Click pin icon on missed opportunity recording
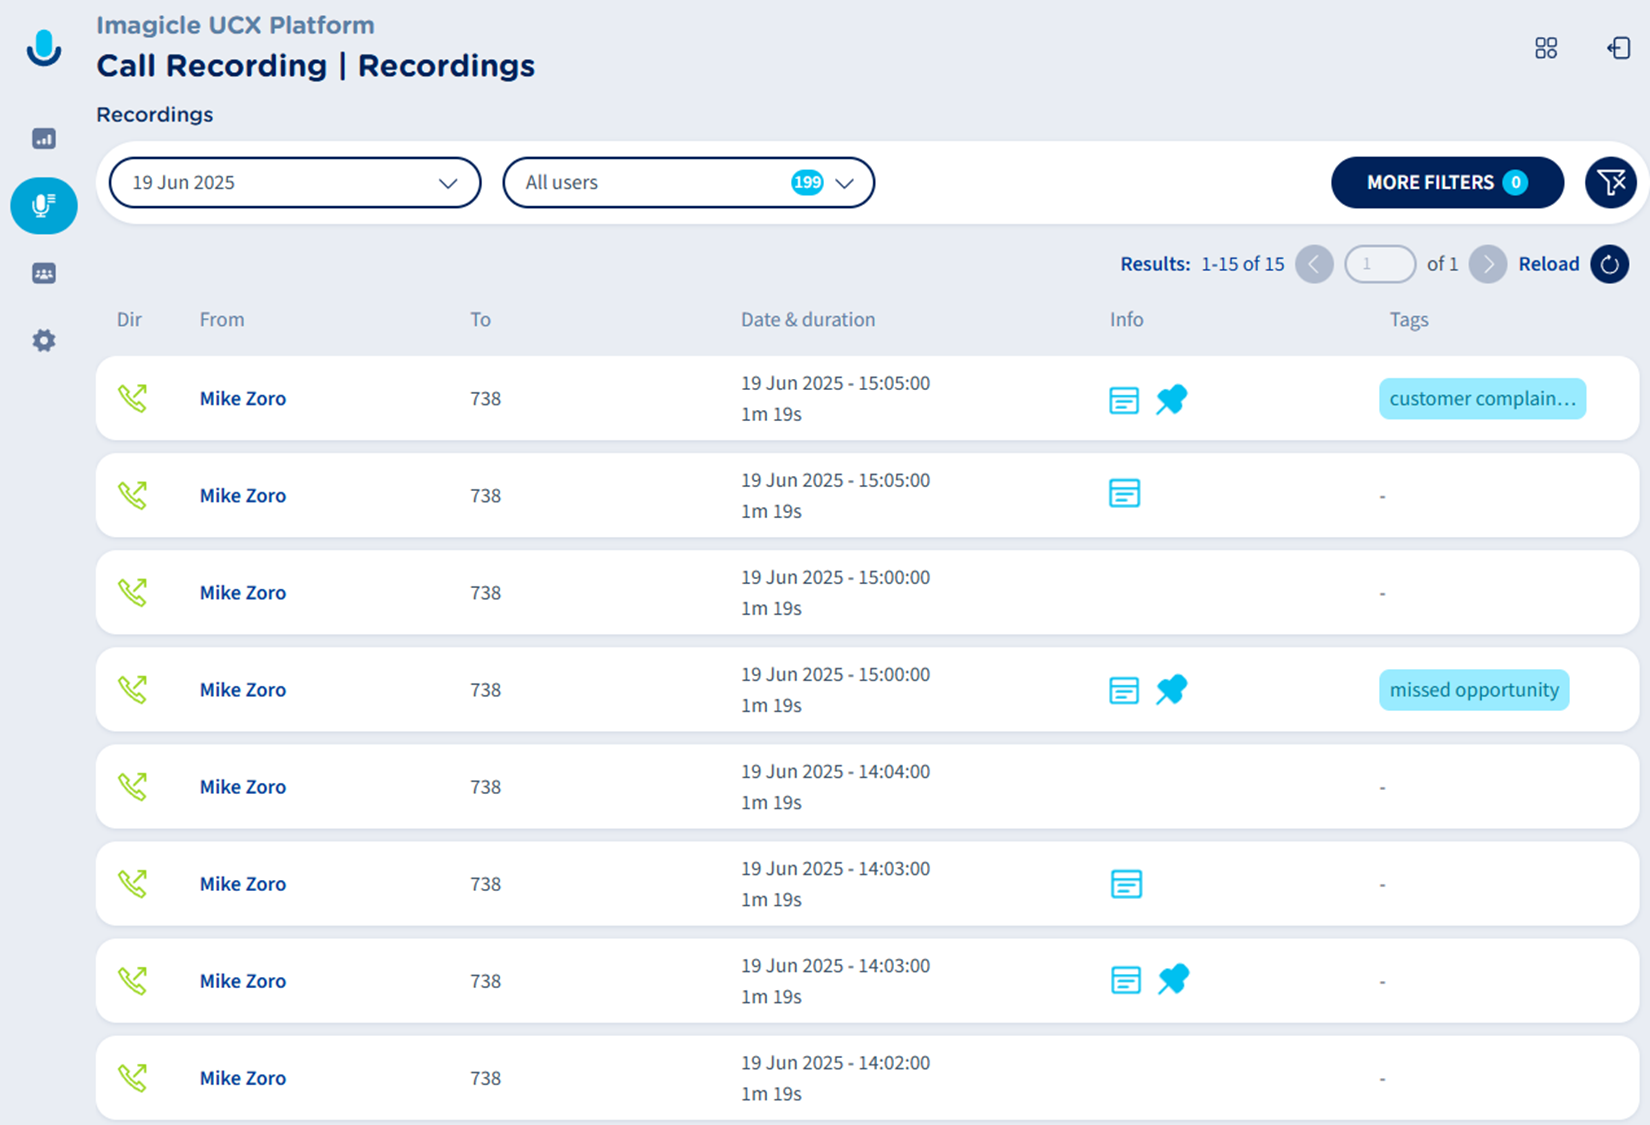 tap(1171, 690)
